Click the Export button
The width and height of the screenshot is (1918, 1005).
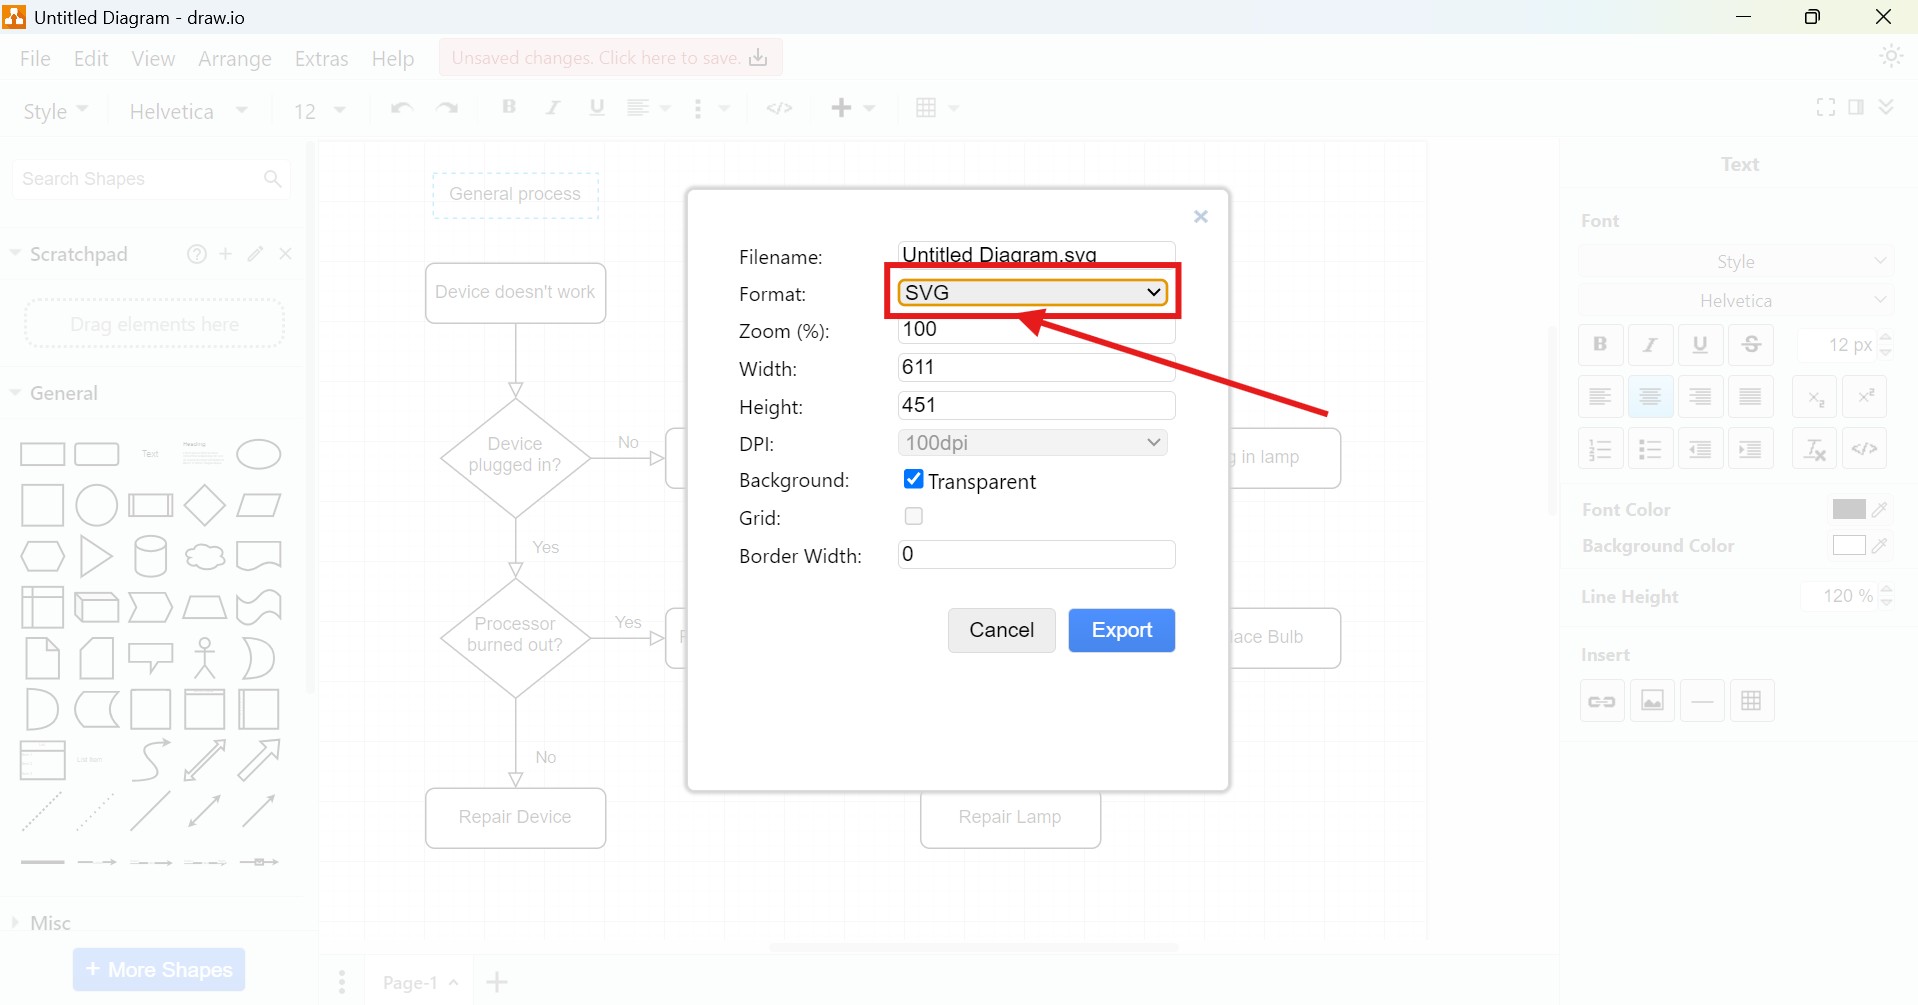click(1120, 630)
